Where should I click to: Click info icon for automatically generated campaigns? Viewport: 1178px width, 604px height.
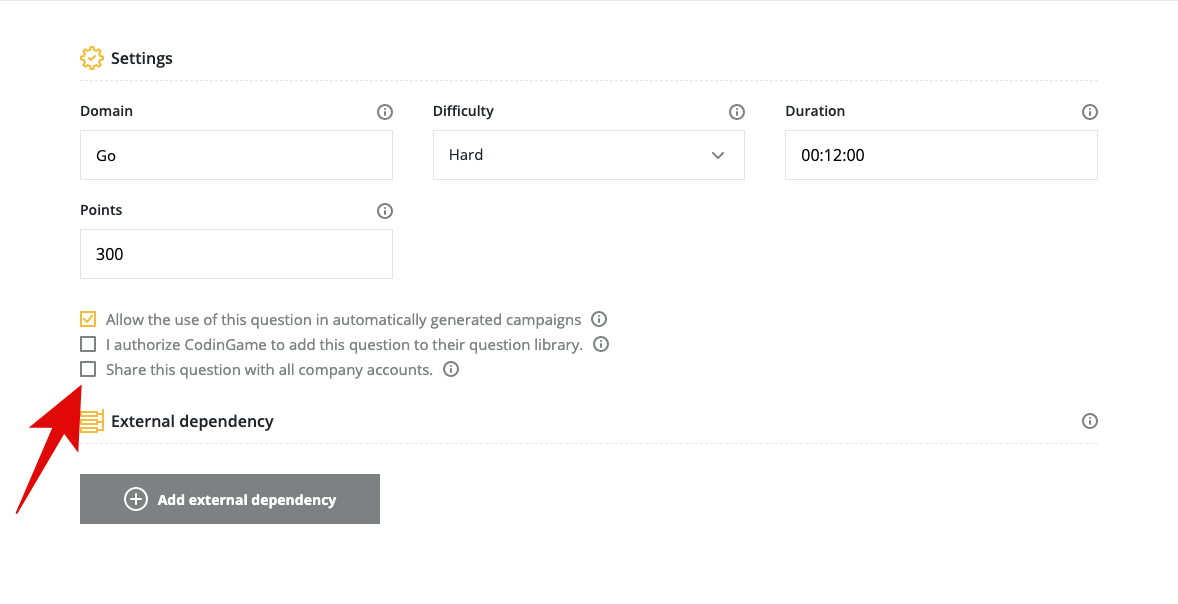click(x=599, y=320)
